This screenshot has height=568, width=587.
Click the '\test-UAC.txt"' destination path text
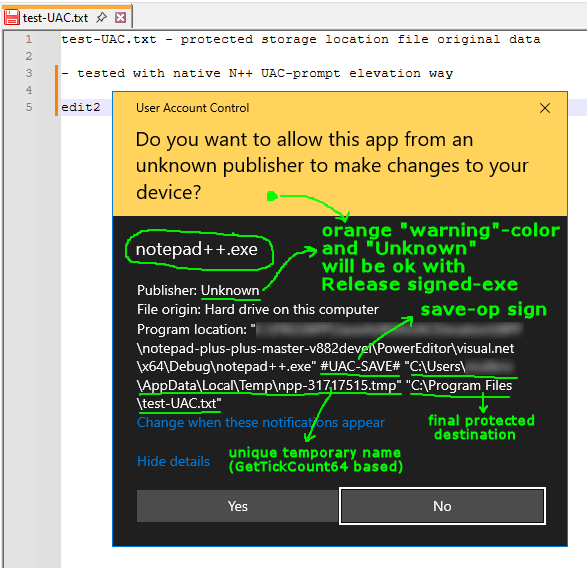tap(179, 403)
